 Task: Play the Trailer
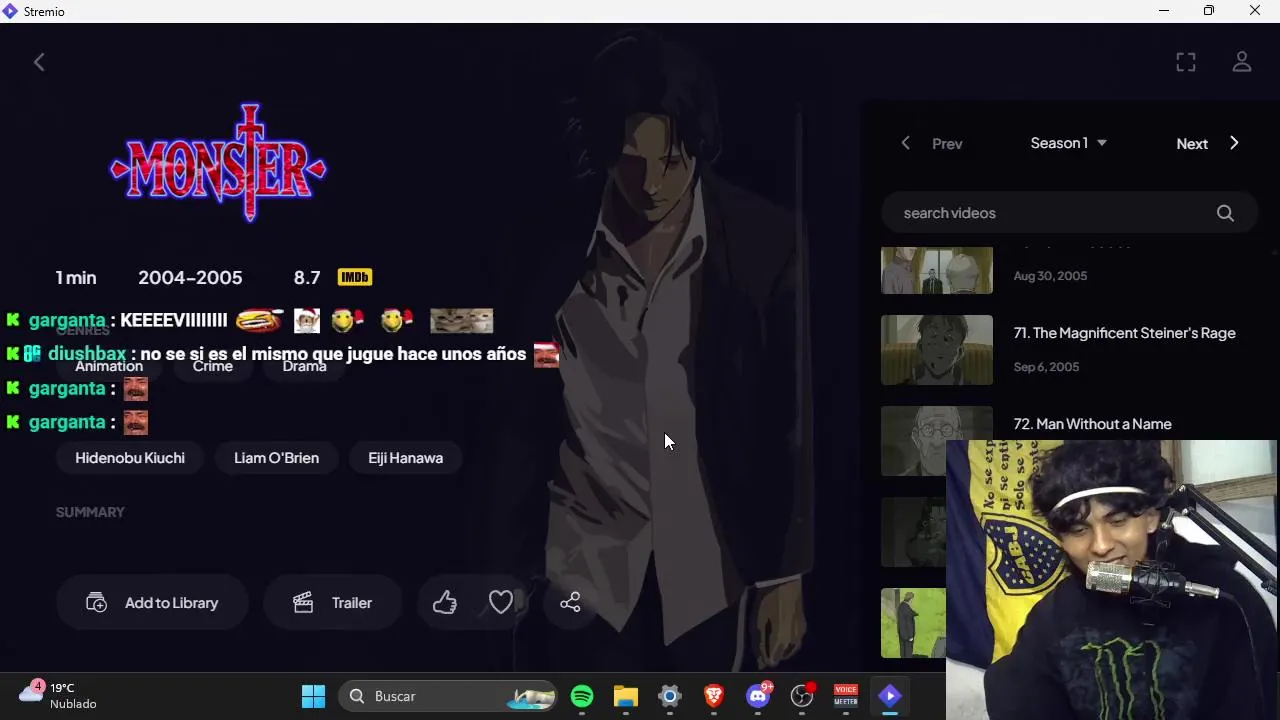pyautogui.click(x=333, y=602)
